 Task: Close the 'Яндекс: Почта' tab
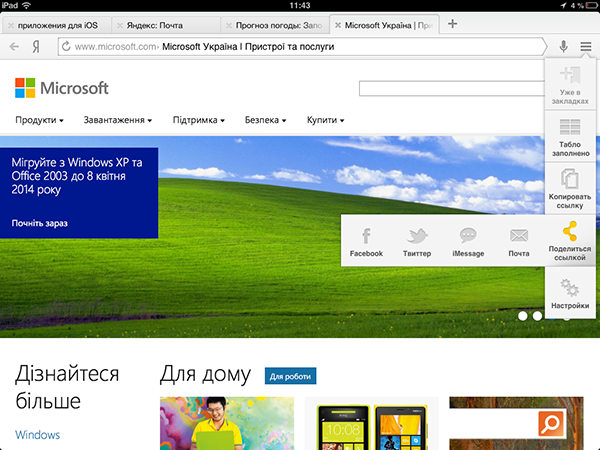tap(120, 26)
